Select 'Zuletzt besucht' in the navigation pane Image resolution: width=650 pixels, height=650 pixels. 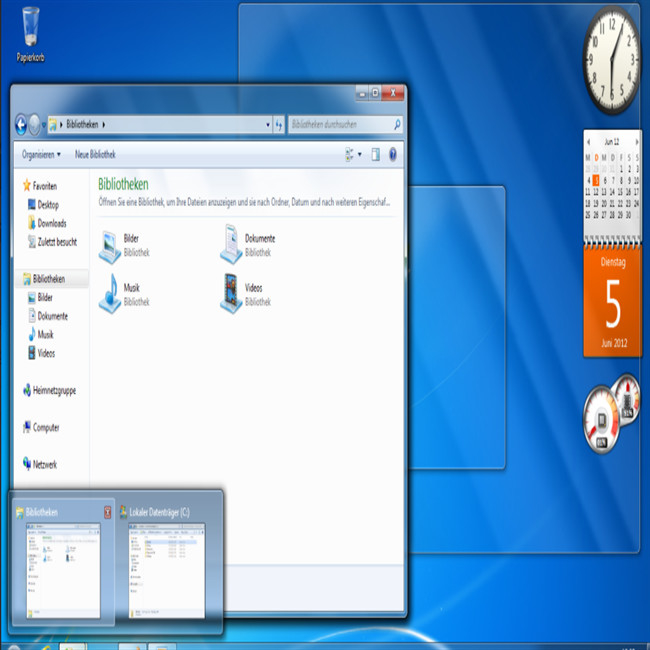coord(52,242)
